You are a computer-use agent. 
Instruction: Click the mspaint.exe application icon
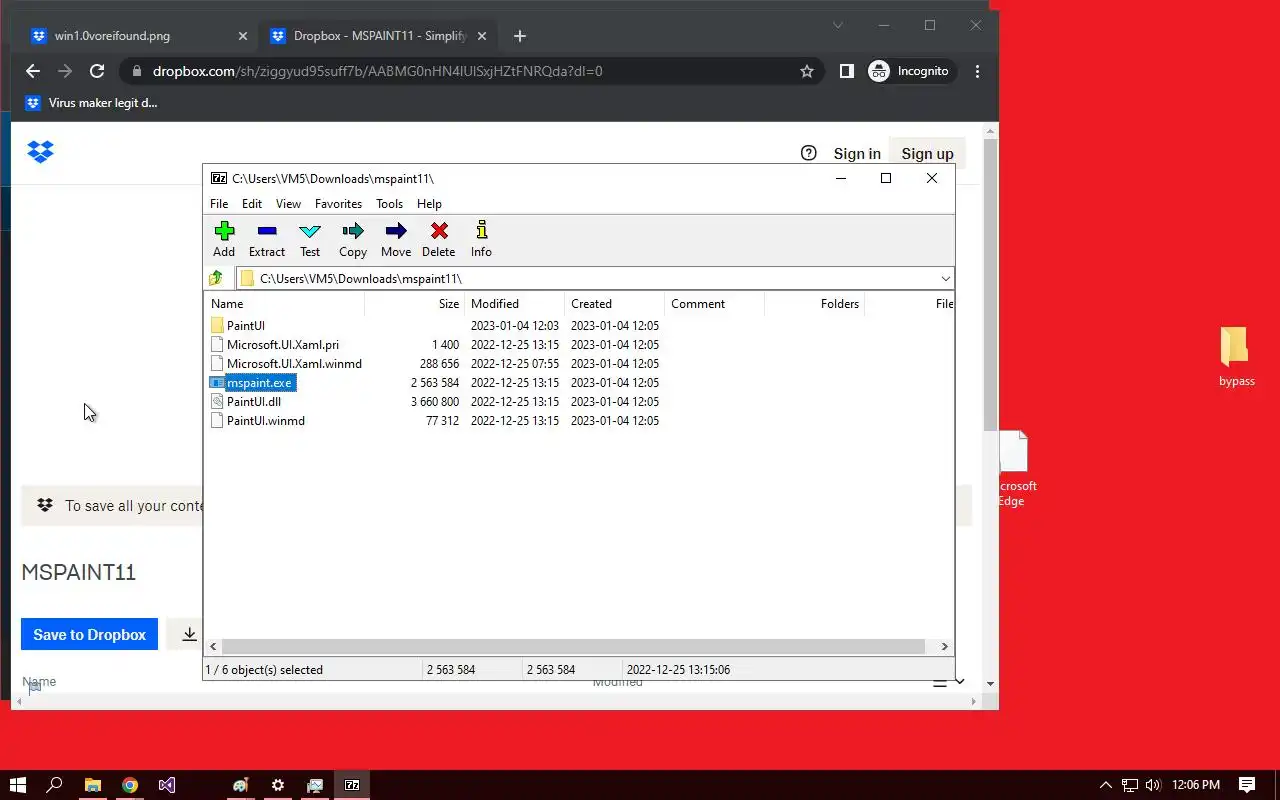click(217, 382)
